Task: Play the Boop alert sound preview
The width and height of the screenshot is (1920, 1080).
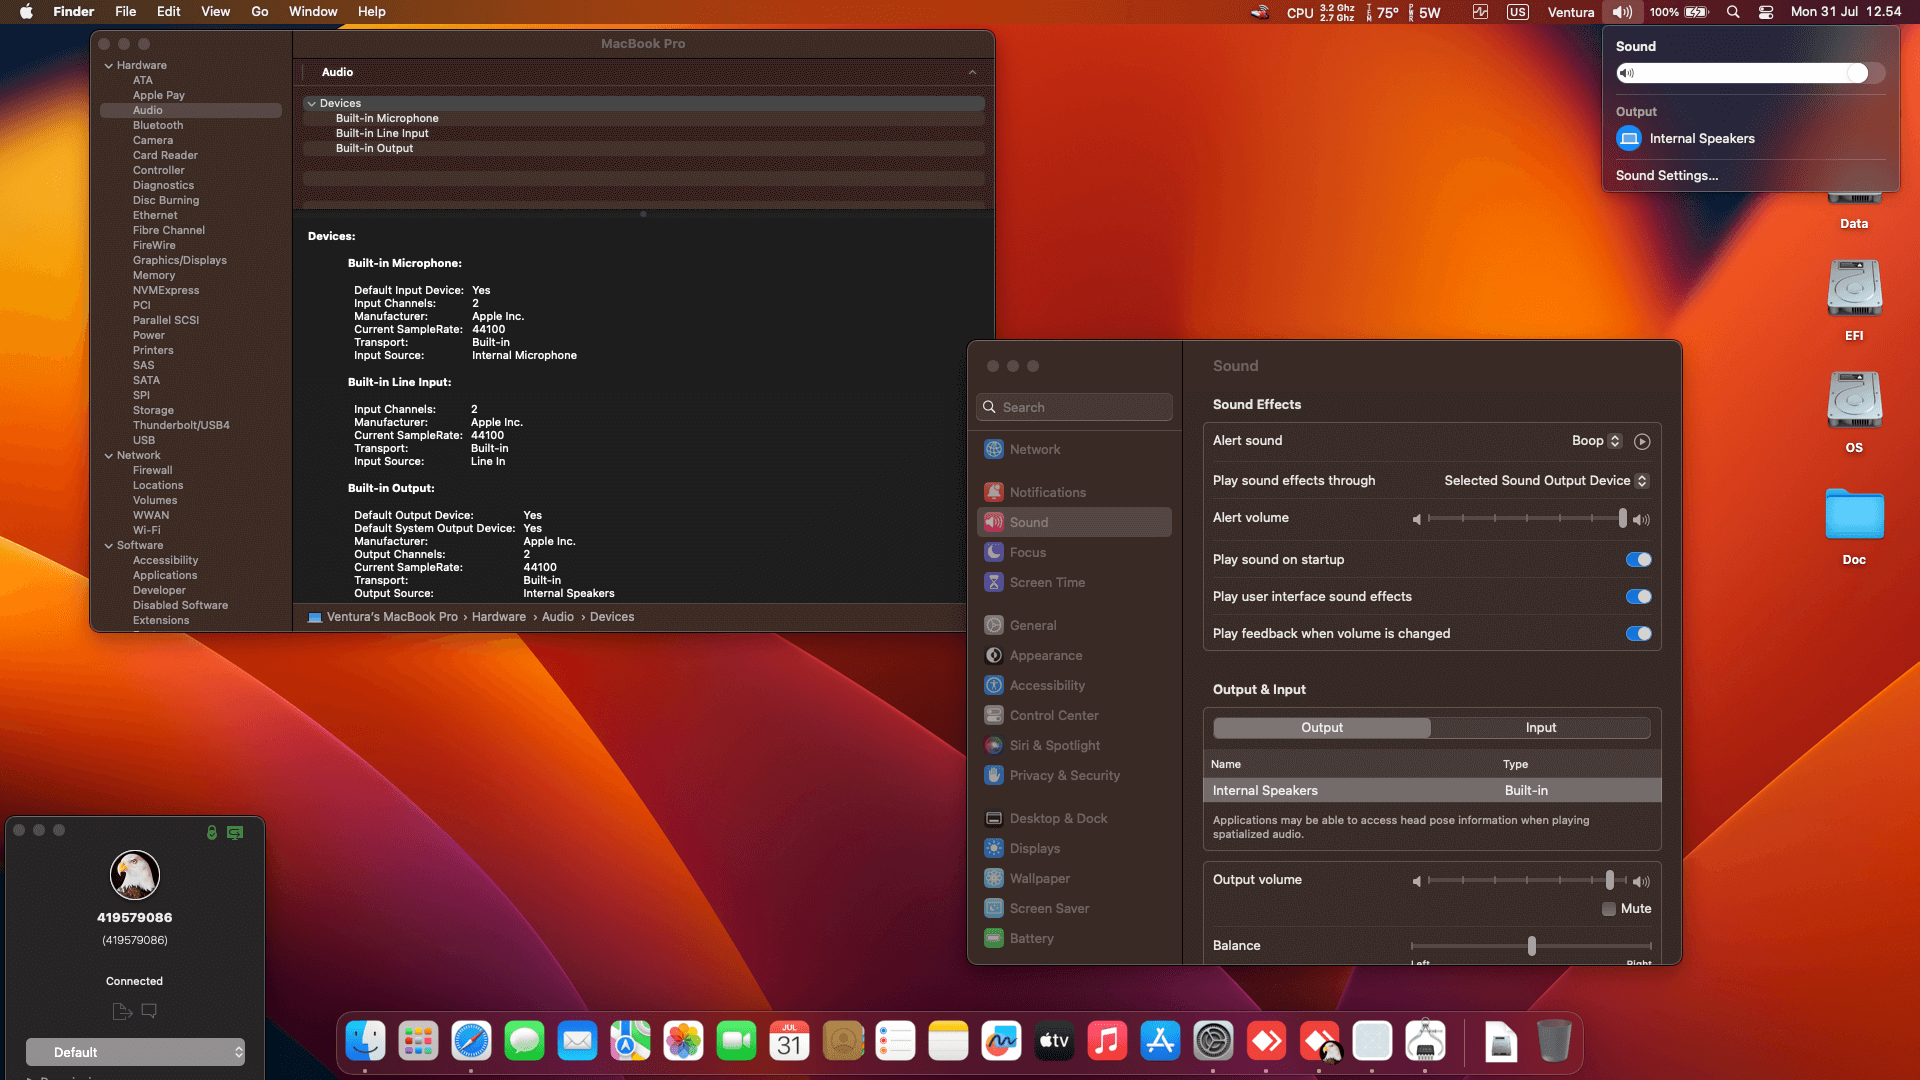Action: point(1642,441)
